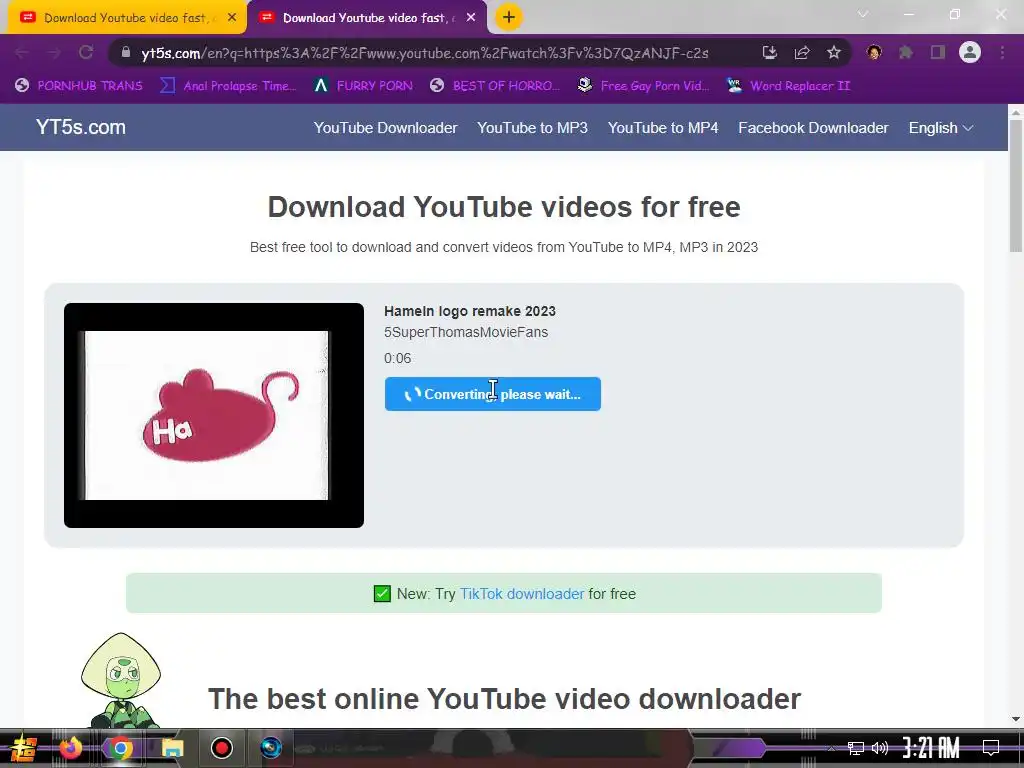
Task: Click the Hameln logo video thumbnail
Action: click(x=214, y=415)
